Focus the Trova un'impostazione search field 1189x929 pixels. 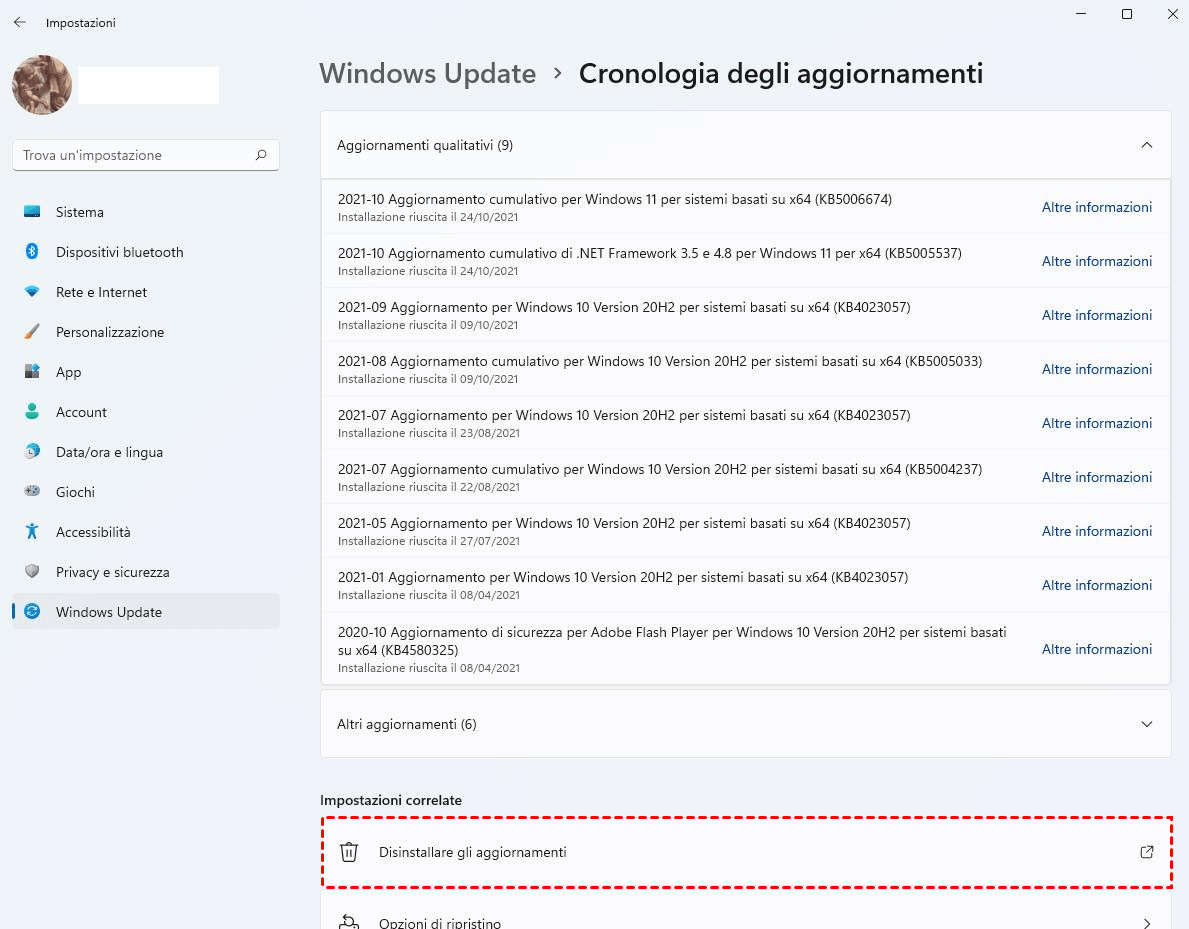coord(135,155)
